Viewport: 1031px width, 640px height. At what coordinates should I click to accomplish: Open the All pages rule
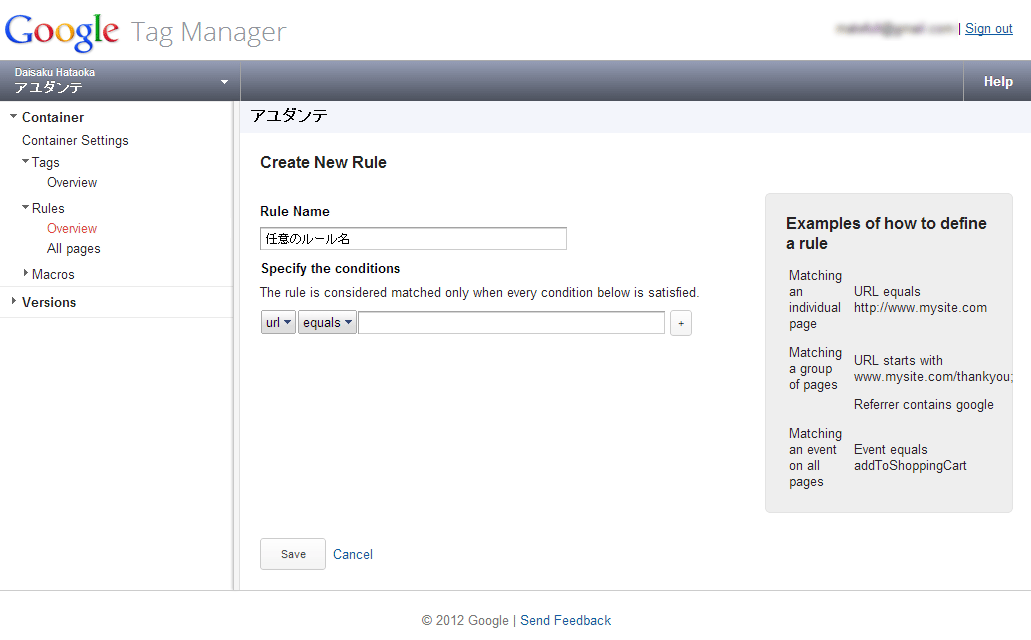tap(74, 249)
